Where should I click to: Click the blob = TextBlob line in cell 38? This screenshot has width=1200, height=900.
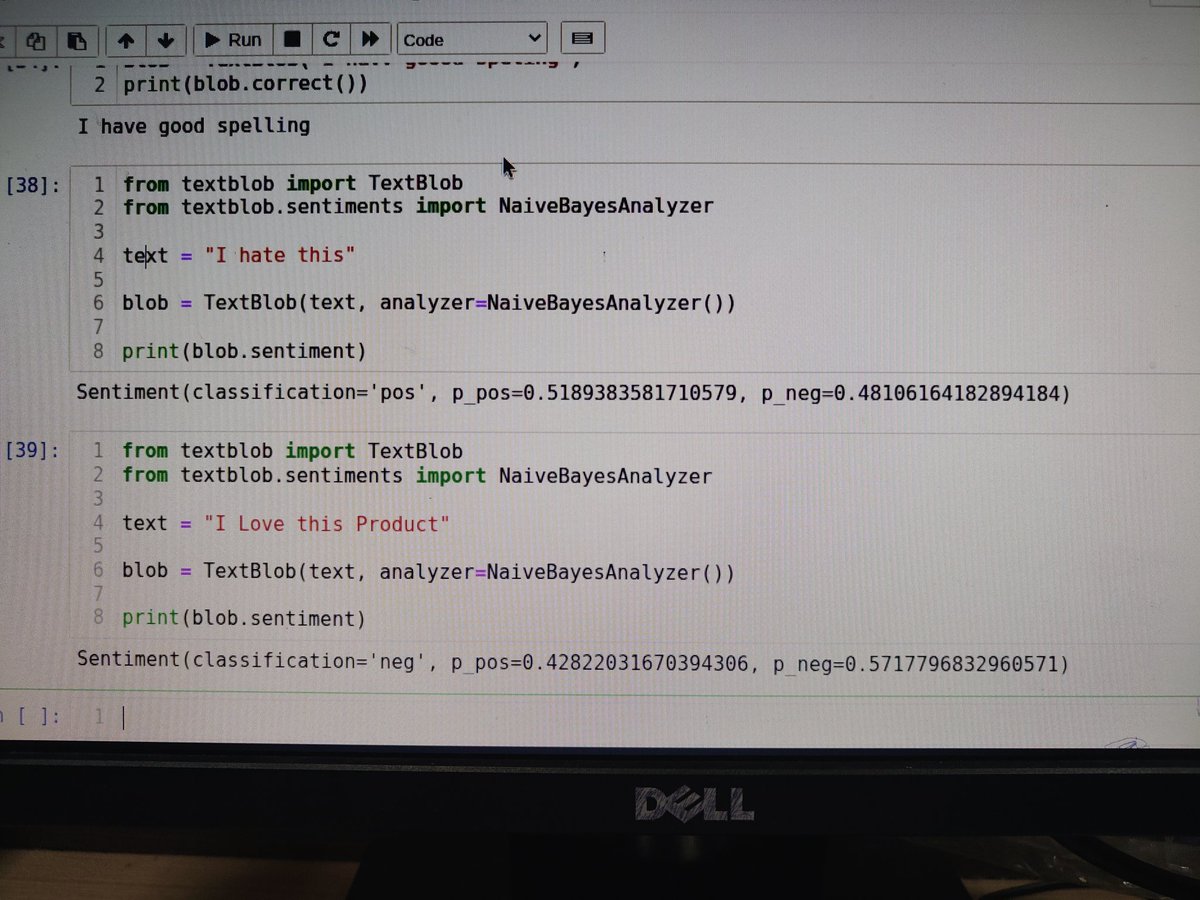click(428, 303)
